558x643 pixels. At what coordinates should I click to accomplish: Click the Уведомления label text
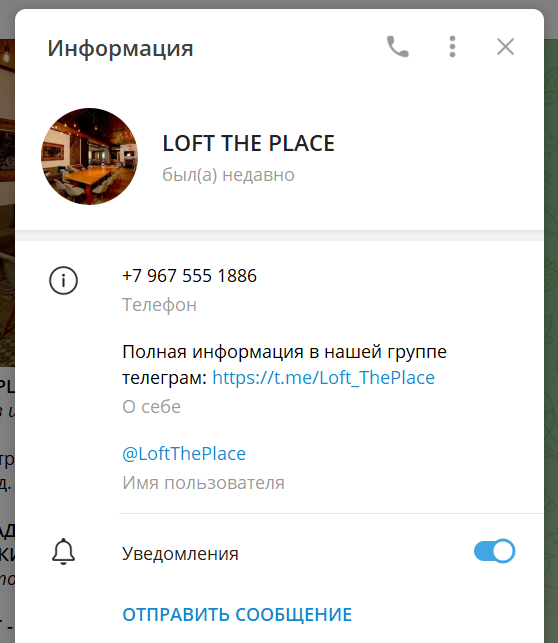tap(180, 554)
